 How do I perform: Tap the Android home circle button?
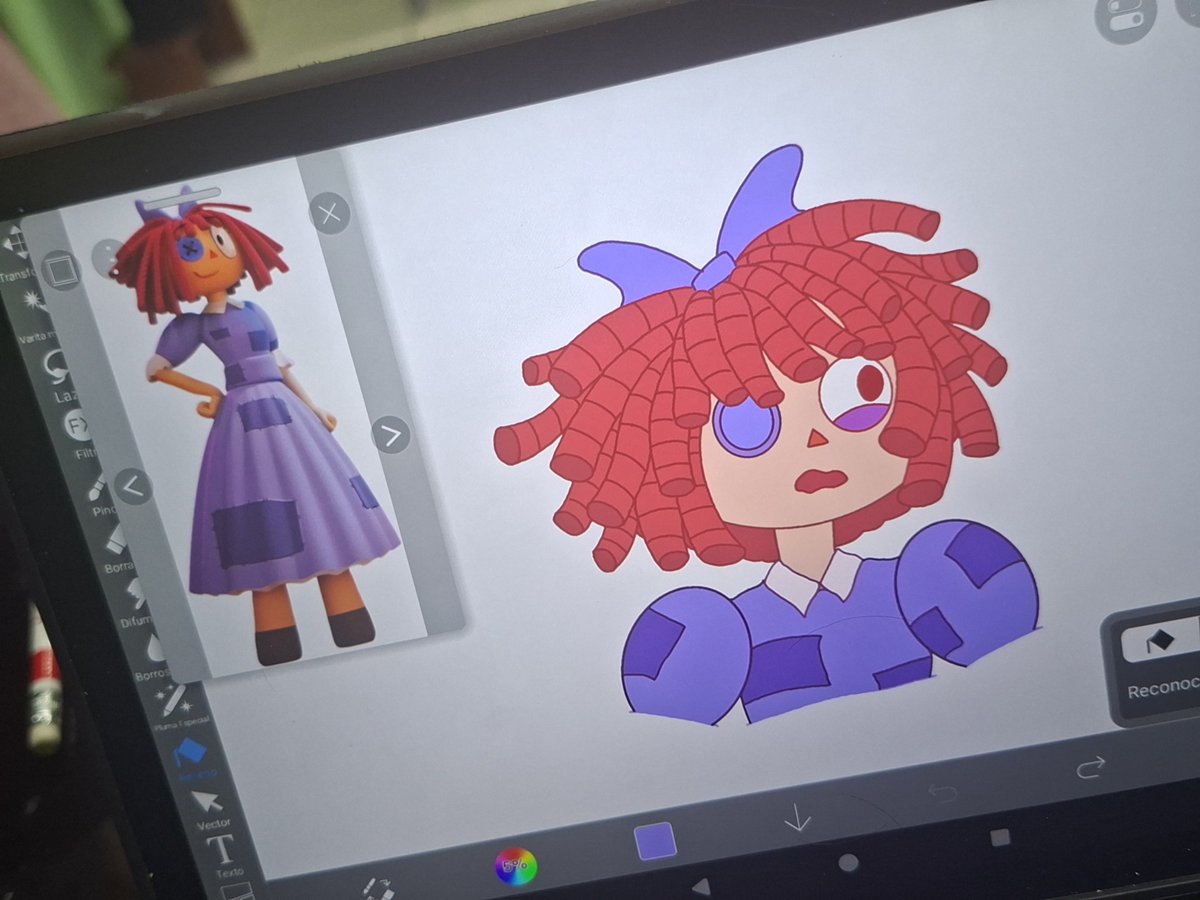(848, 862)
